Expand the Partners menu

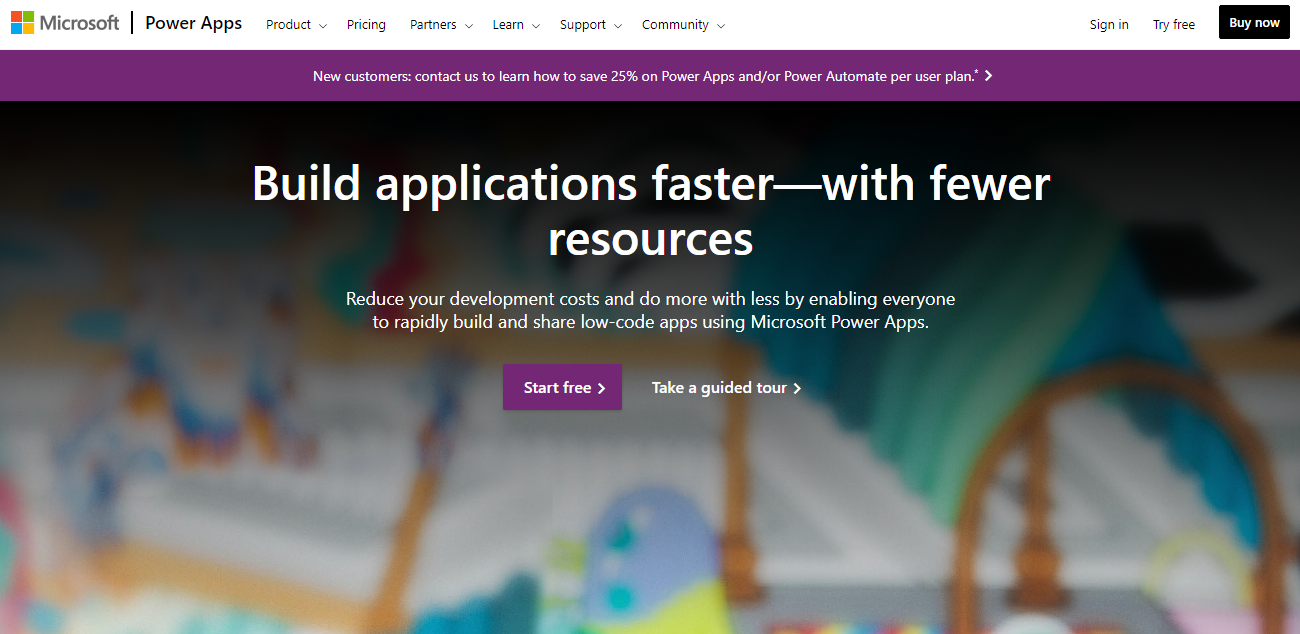441,25
